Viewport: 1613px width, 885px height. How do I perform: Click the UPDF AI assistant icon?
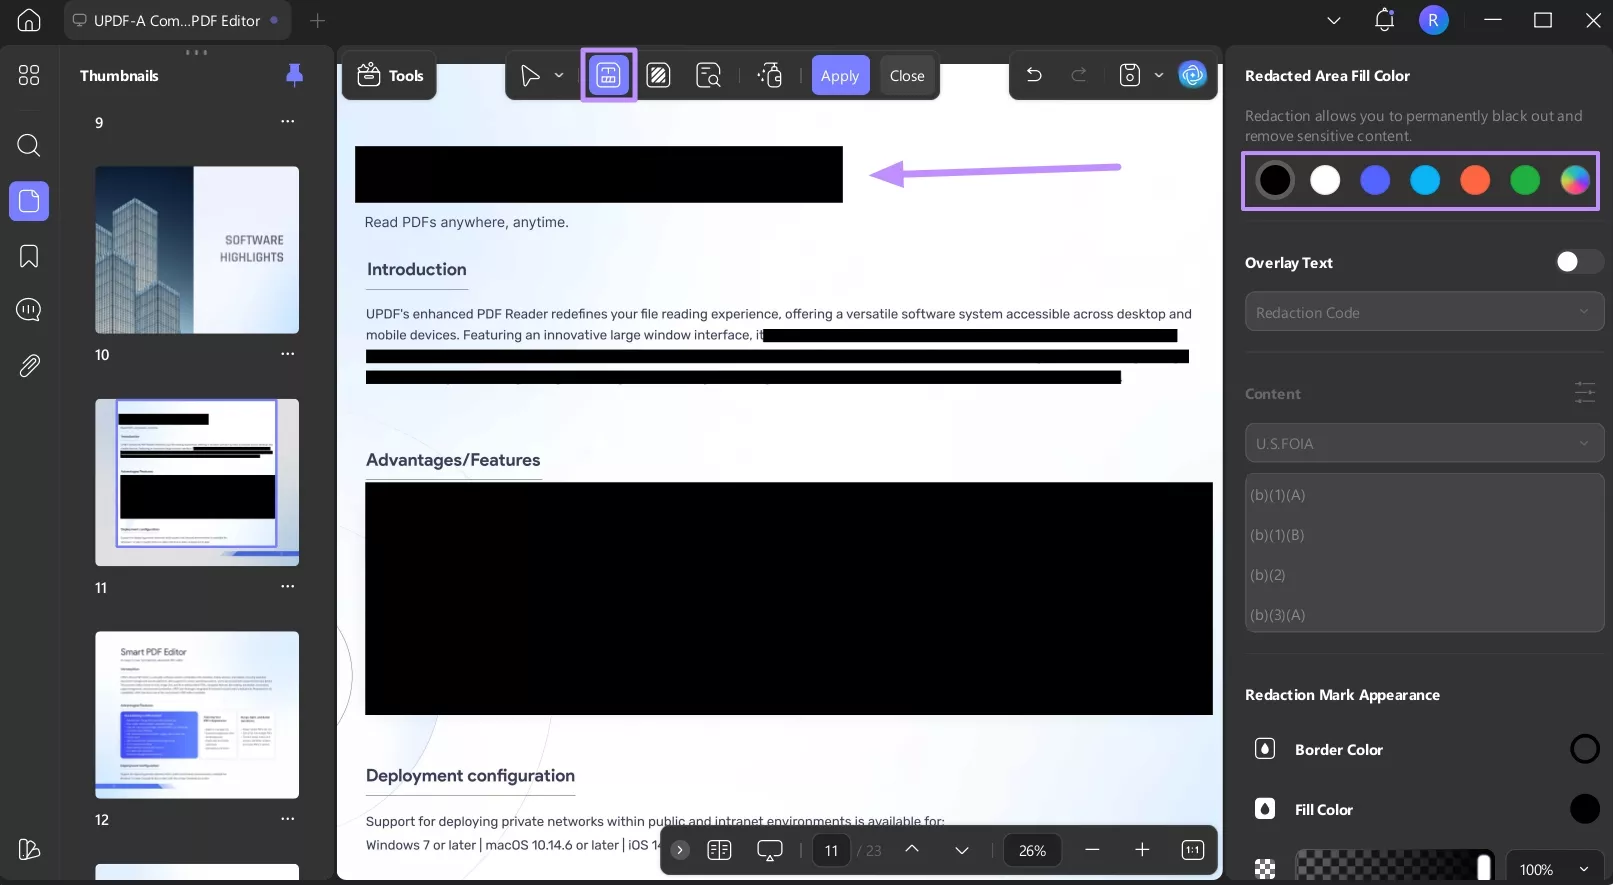coord(1192,75)
